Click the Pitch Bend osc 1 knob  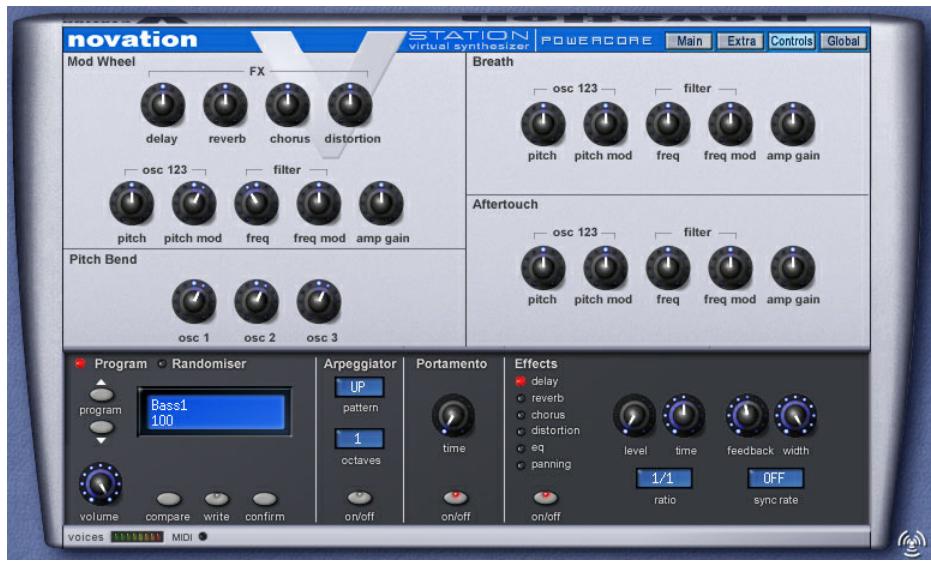194,302
